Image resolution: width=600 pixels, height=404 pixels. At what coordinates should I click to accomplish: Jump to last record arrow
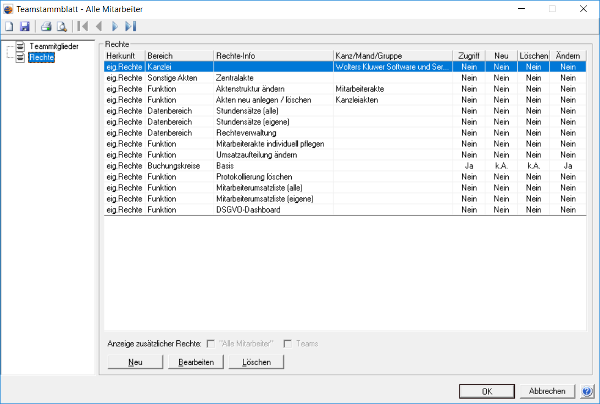[130, 26]
